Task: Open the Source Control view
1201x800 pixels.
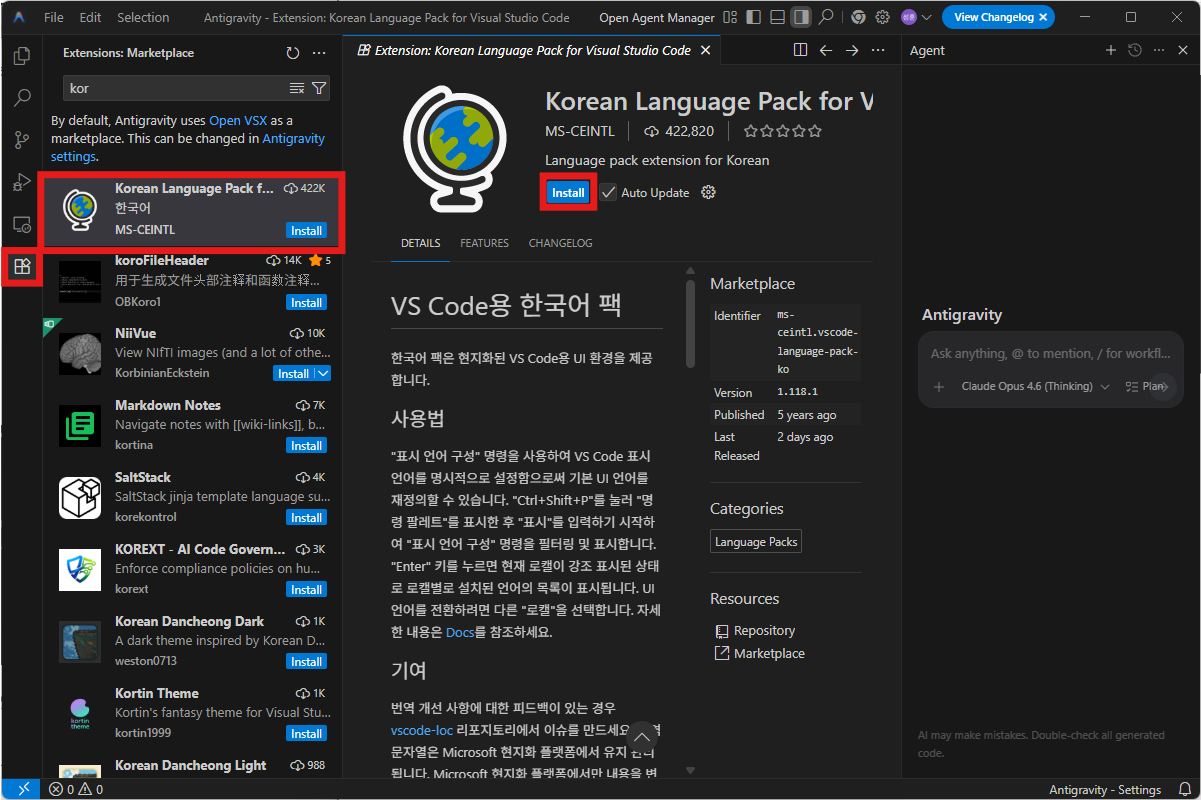Action: (21, 140)
